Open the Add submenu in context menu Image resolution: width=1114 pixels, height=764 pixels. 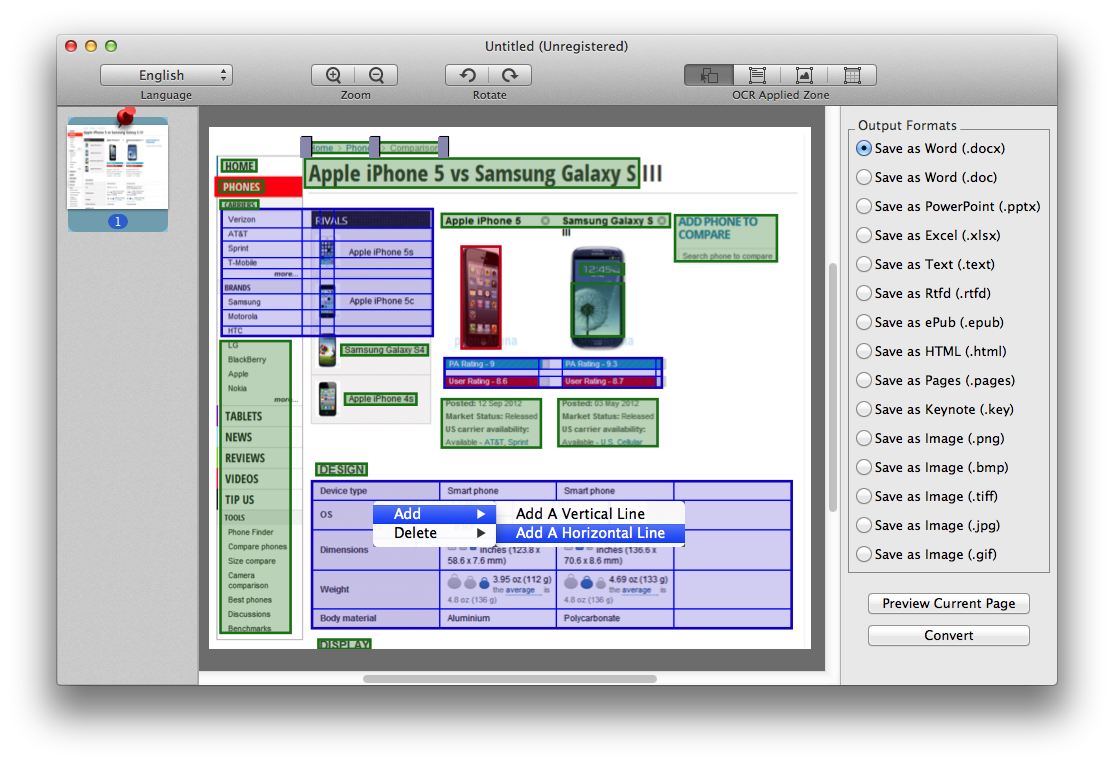[434, 513]
